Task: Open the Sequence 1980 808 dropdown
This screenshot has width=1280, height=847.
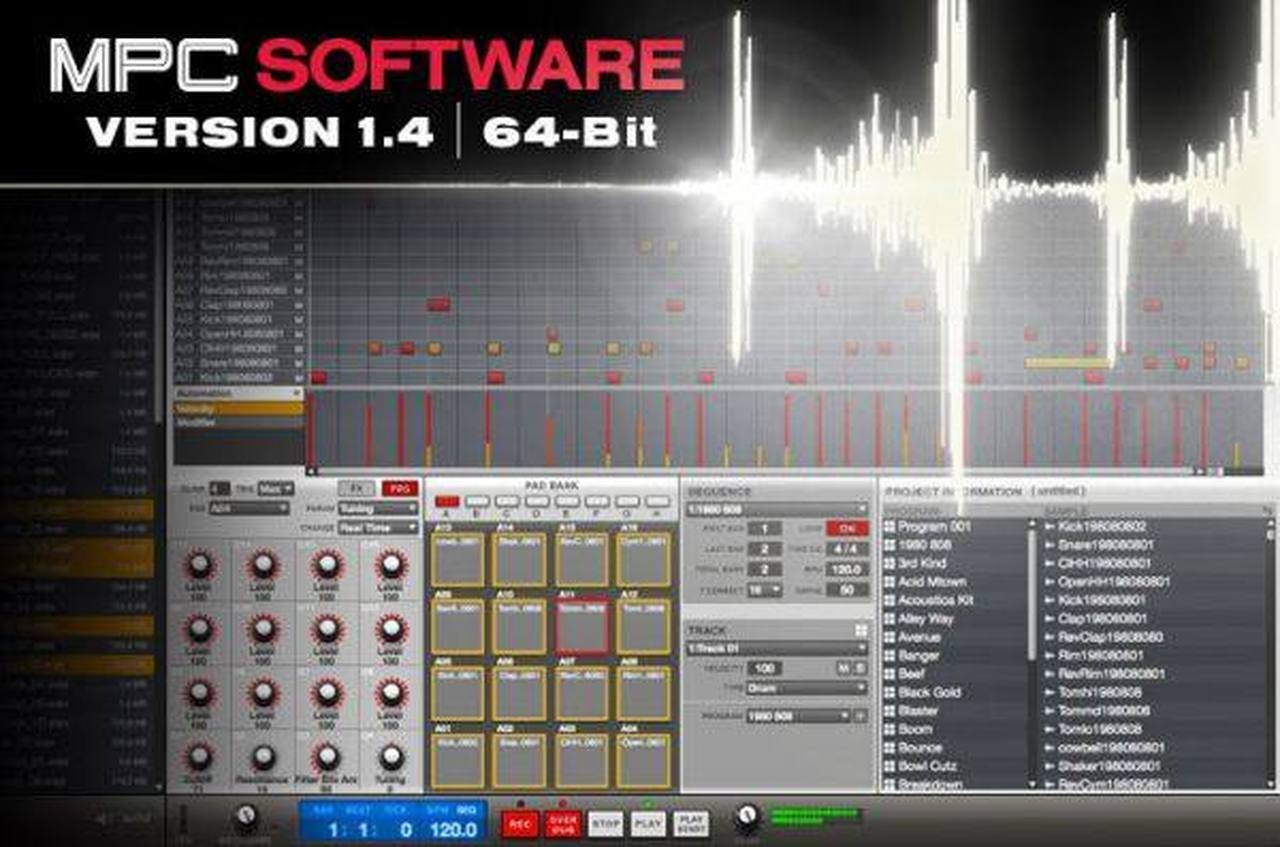Action: tap(776, 509)
